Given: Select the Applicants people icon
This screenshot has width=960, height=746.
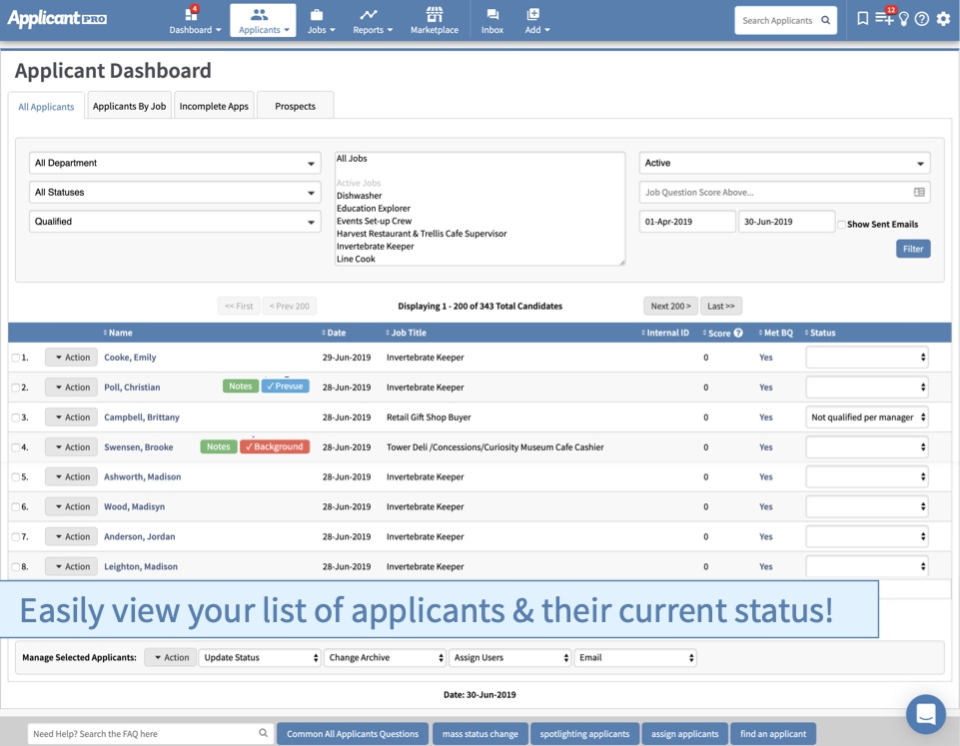Looking at the screenshot, I should pos(262,13).
